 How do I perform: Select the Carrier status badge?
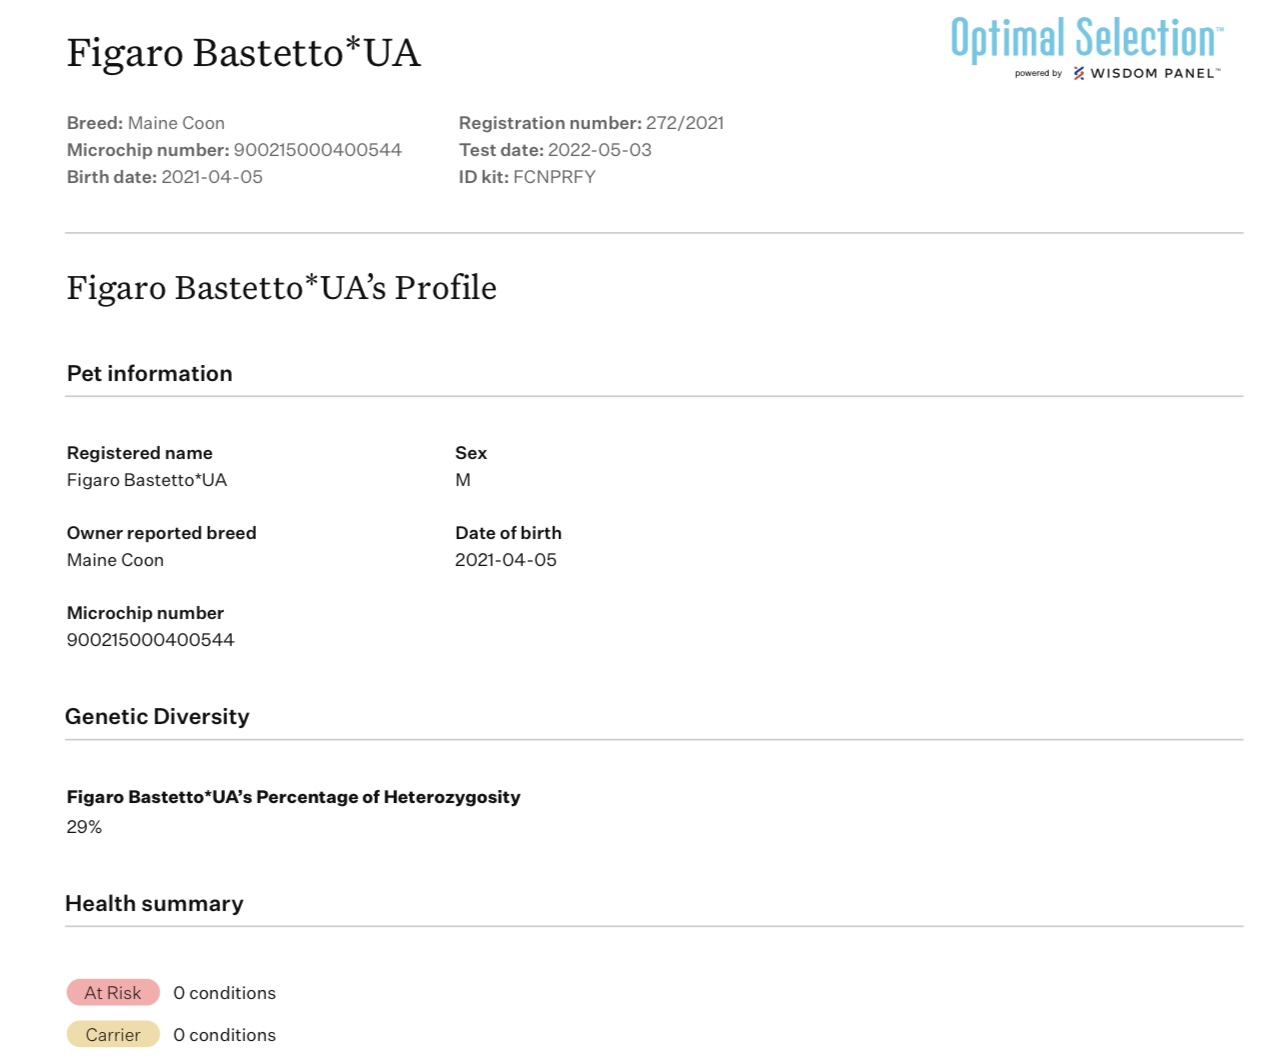click(113, 1034)
